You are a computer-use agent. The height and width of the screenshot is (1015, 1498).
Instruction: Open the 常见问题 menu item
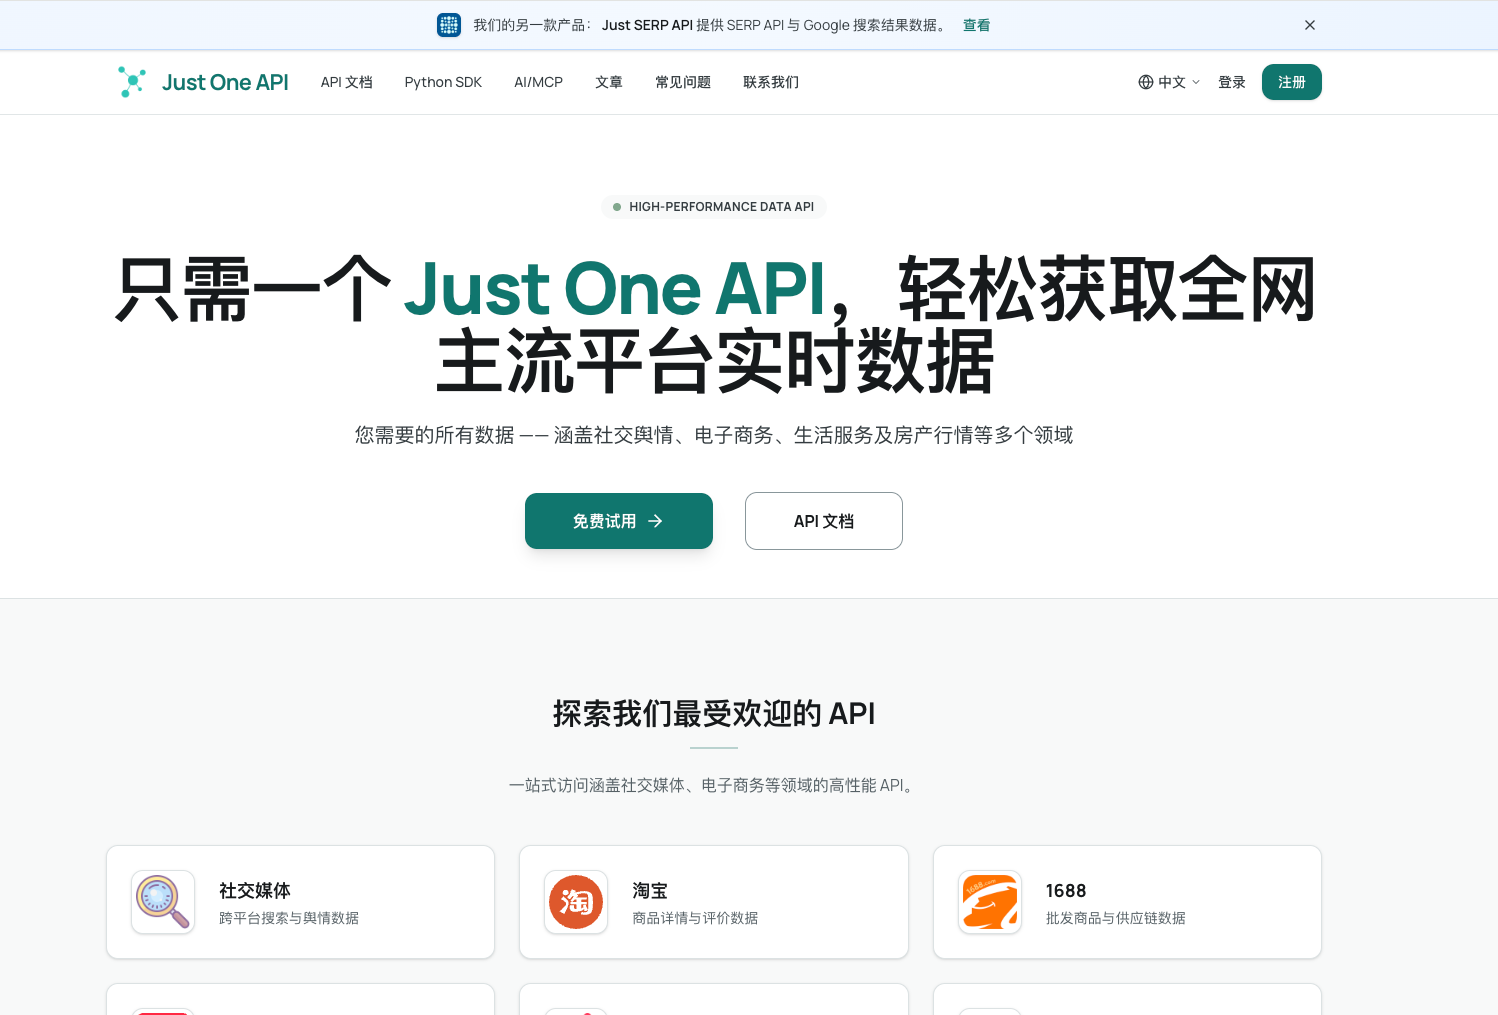click(x=683, y=82)
